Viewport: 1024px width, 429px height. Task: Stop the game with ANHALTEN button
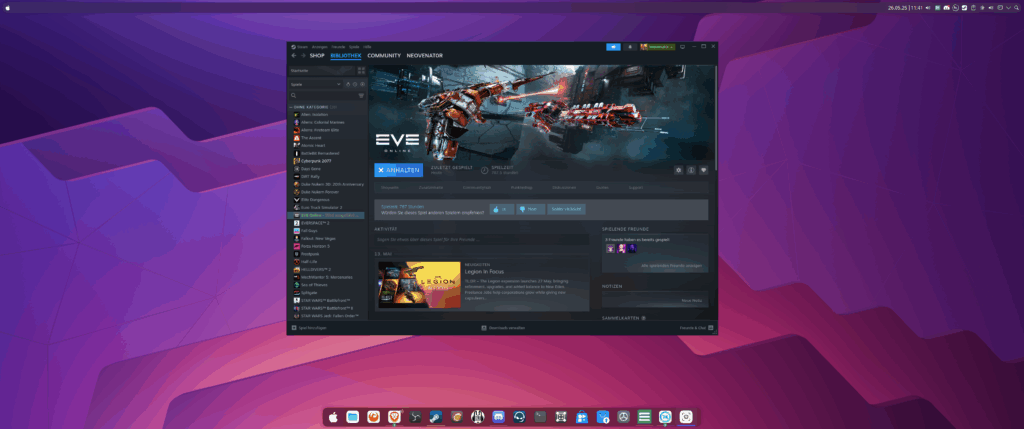(398, 170)
